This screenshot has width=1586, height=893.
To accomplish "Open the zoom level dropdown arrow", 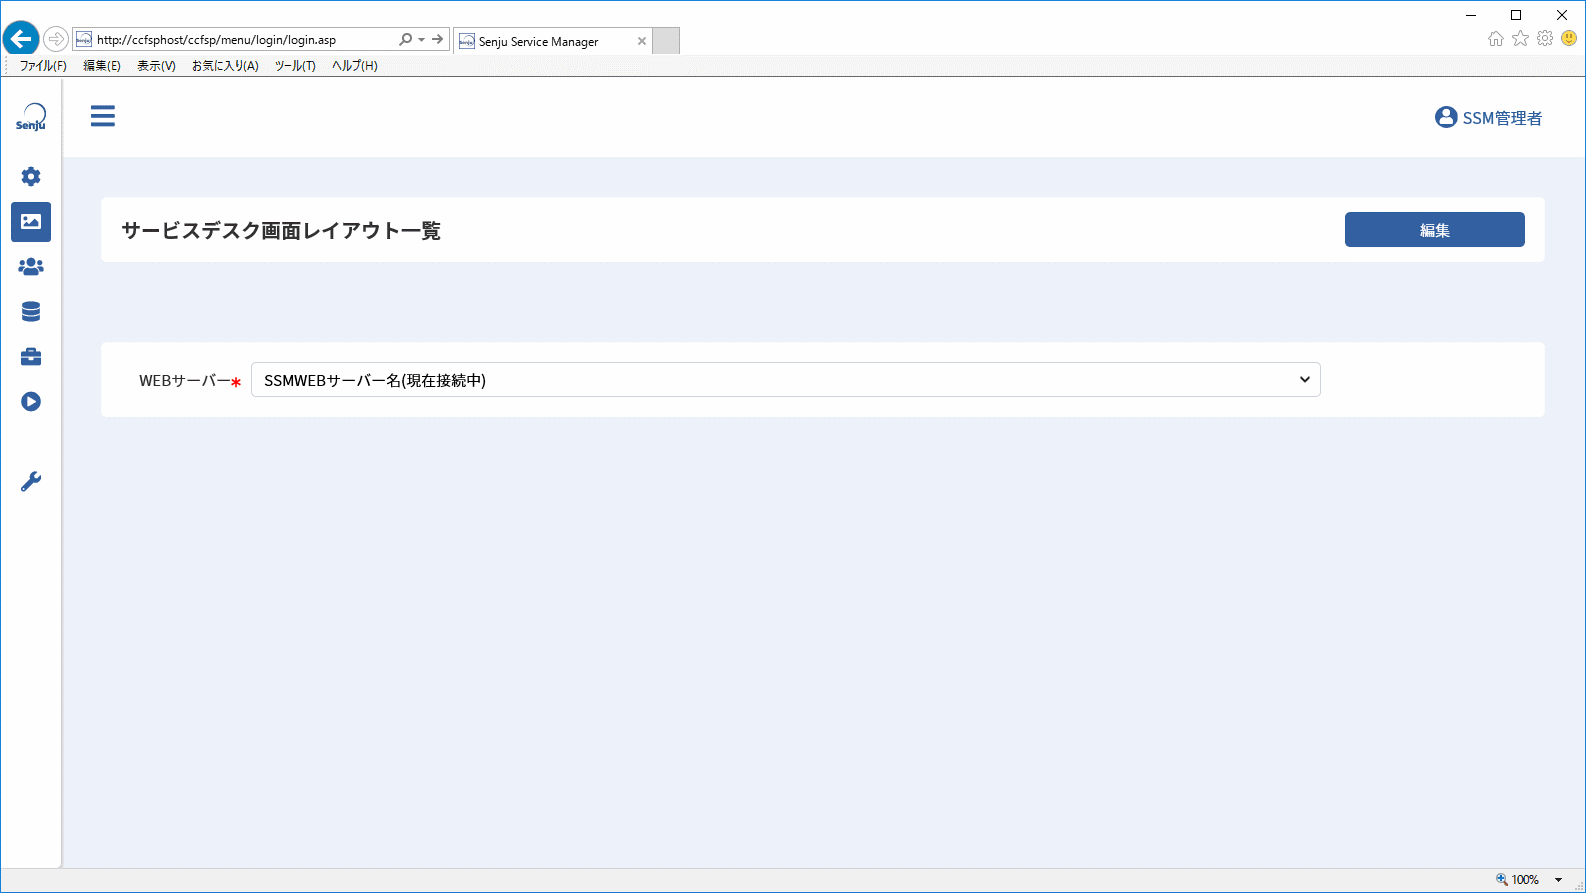I will [x=1558, y=880].
